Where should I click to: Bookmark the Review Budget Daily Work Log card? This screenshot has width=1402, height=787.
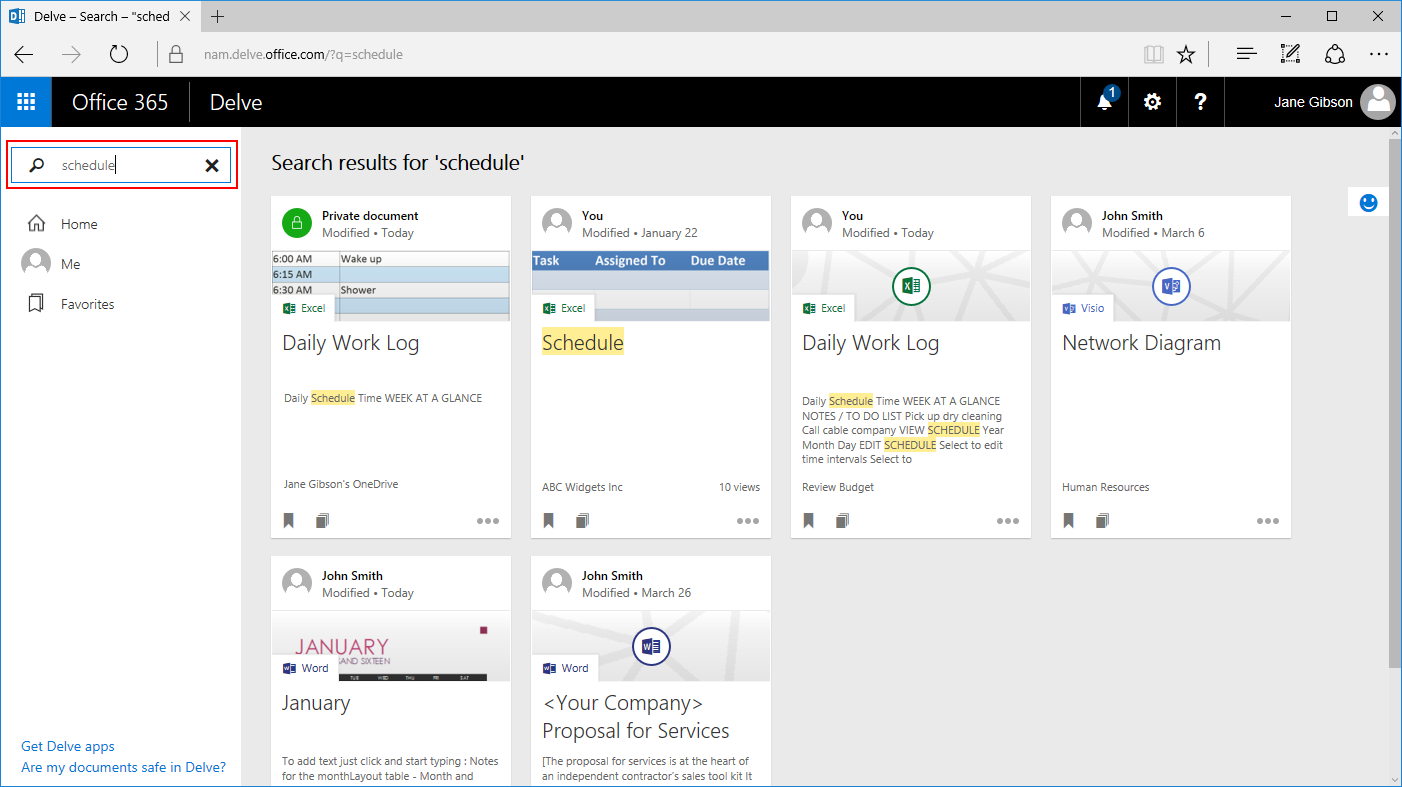click(809, 521)
